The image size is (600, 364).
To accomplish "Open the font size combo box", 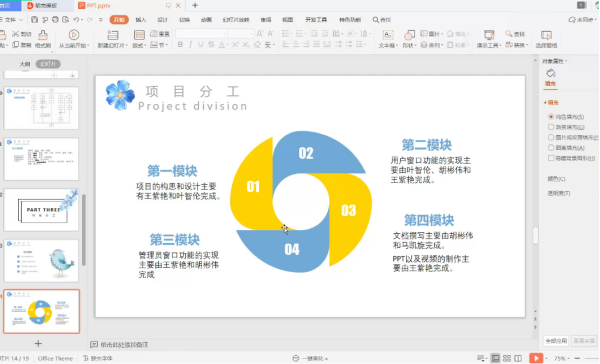I will [x=241, y=34].
